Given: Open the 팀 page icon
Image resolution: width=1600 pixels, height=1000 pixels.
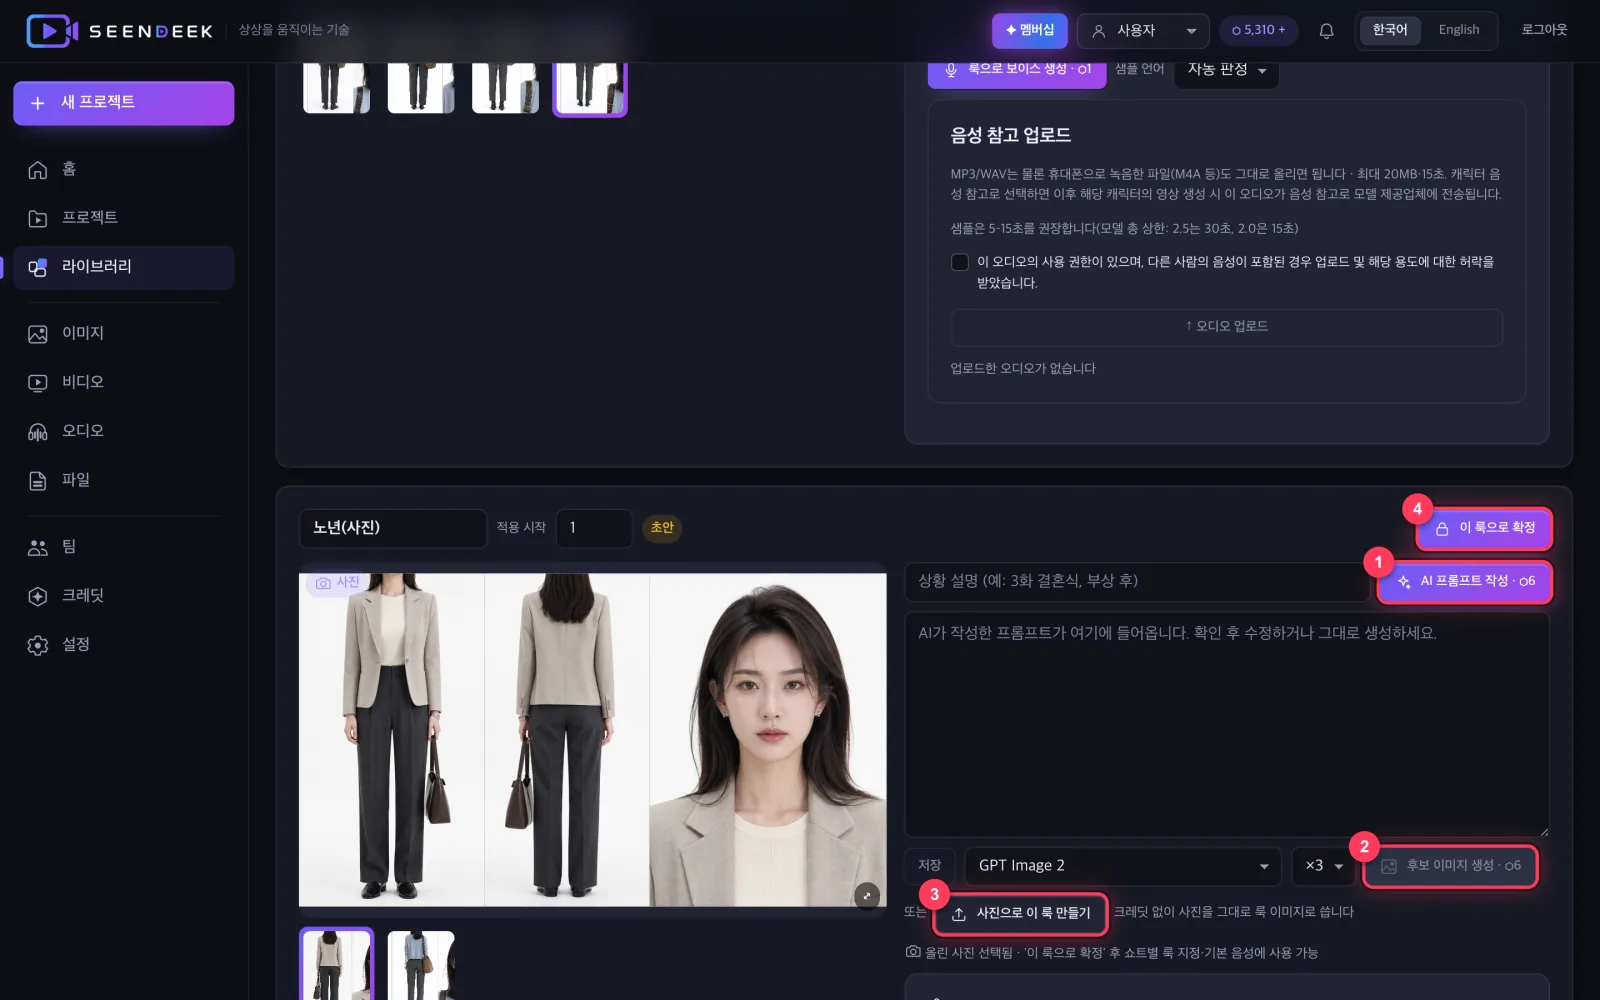Looking at the screenshot, I should (38, 548).
